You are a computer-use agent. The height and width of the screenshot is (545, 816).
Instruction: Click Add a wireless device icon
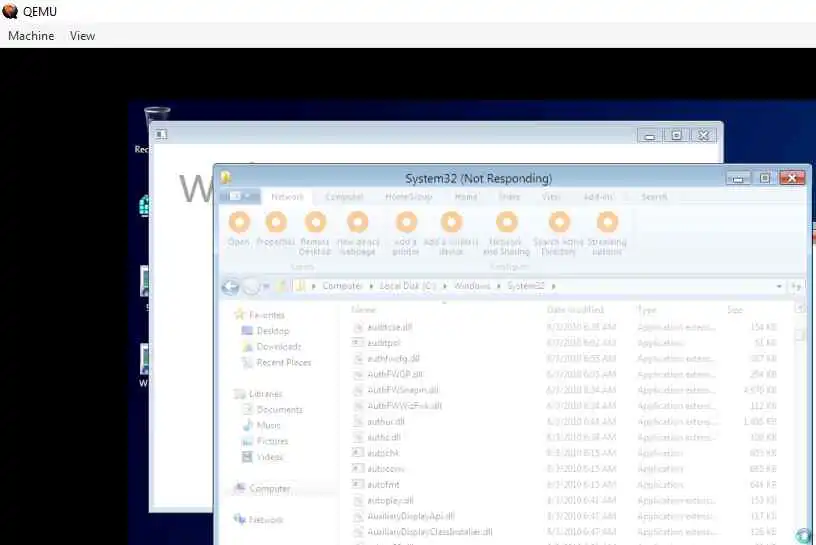(451, 222)
